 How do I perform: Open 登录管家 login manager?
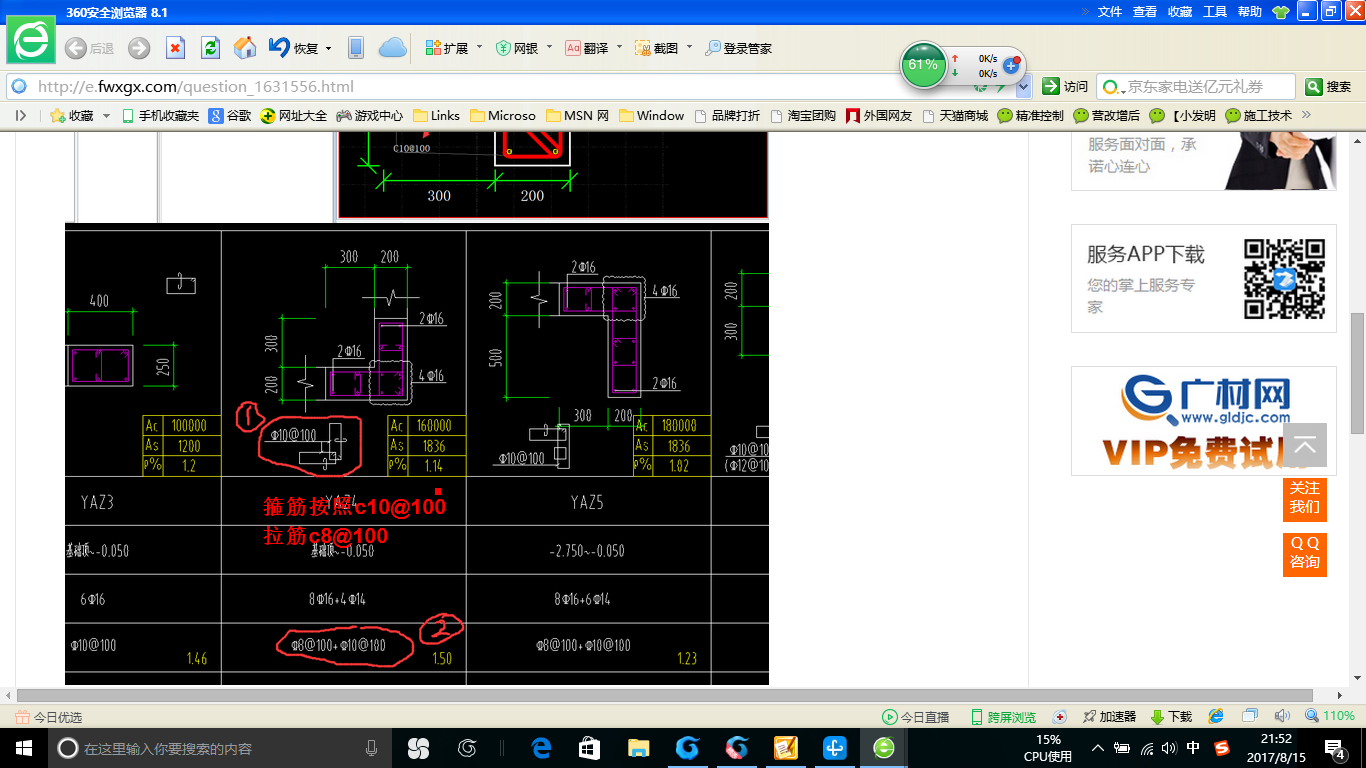[x=738, y=48]
